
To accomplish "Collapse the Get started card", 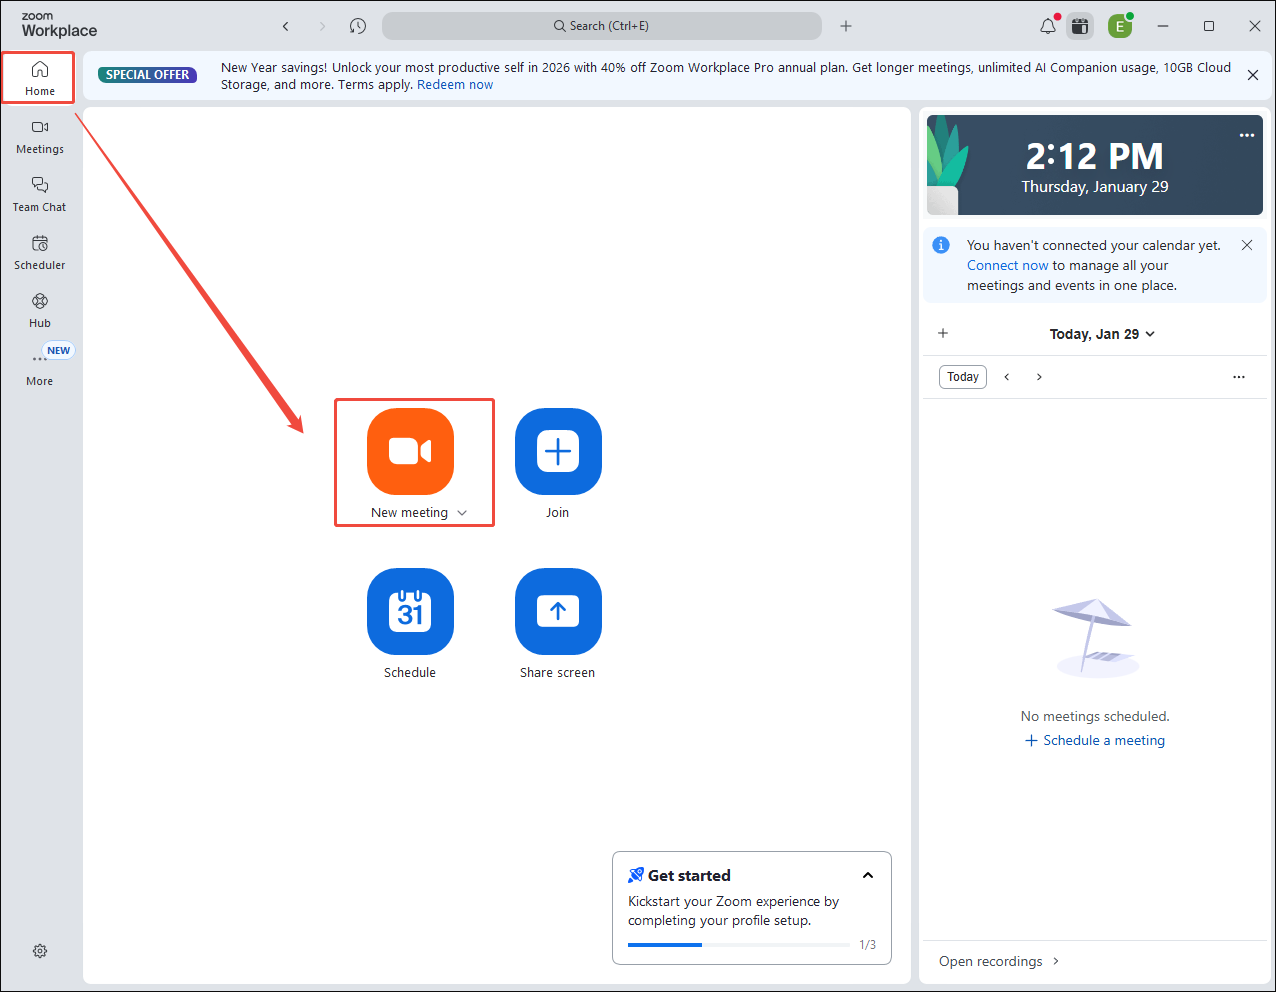I will (x=867, y=874).
